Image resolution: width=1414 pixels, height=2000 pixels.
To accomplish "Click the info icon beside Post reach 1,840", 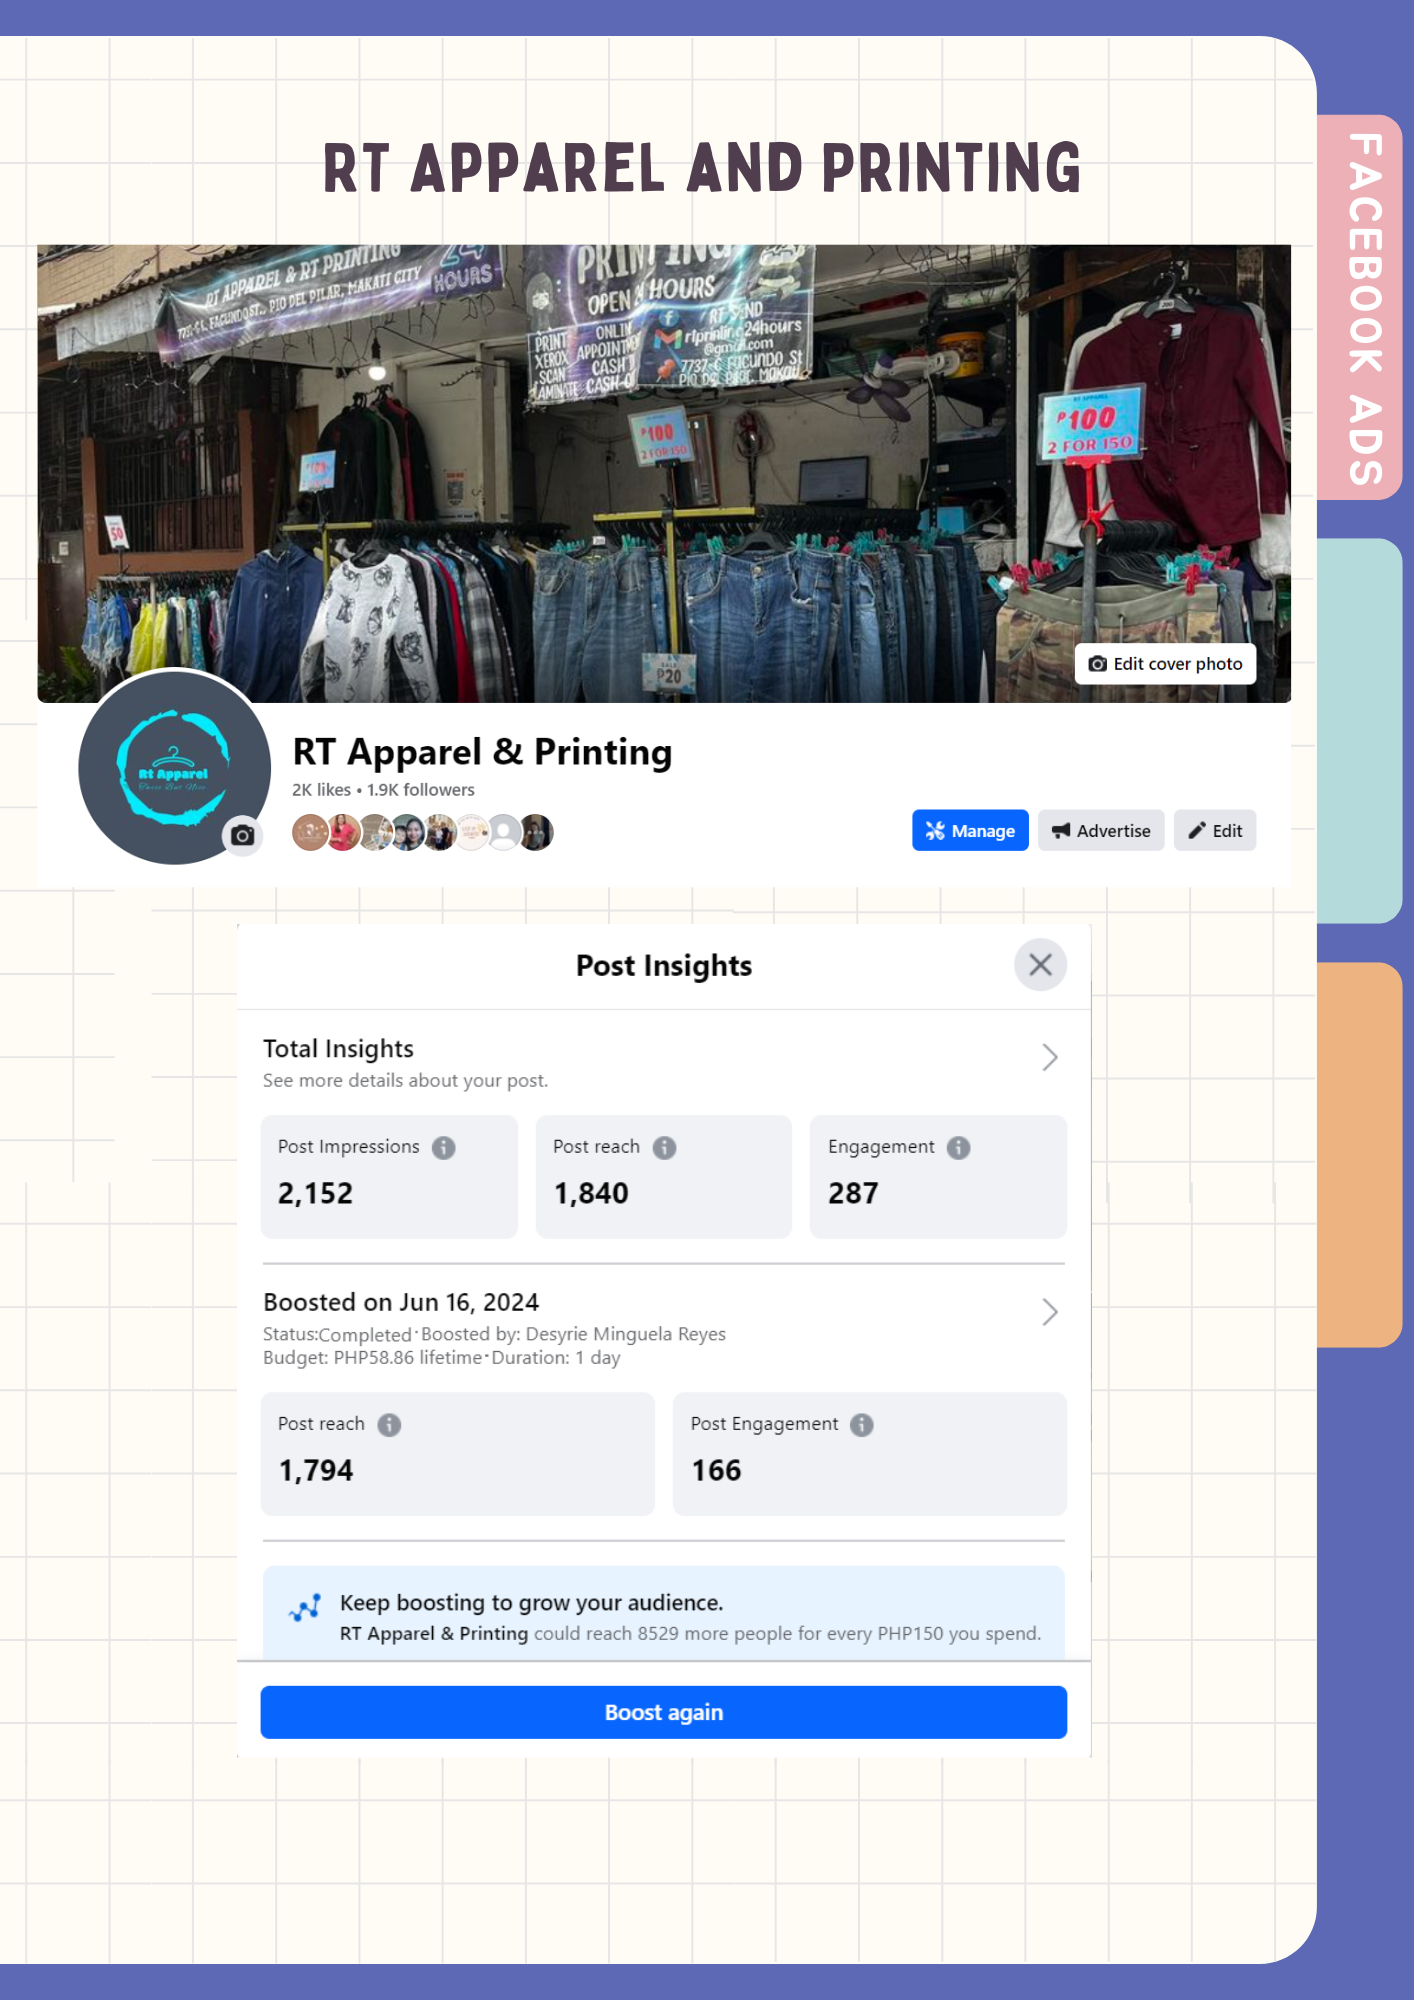I will pos(665,1148).
